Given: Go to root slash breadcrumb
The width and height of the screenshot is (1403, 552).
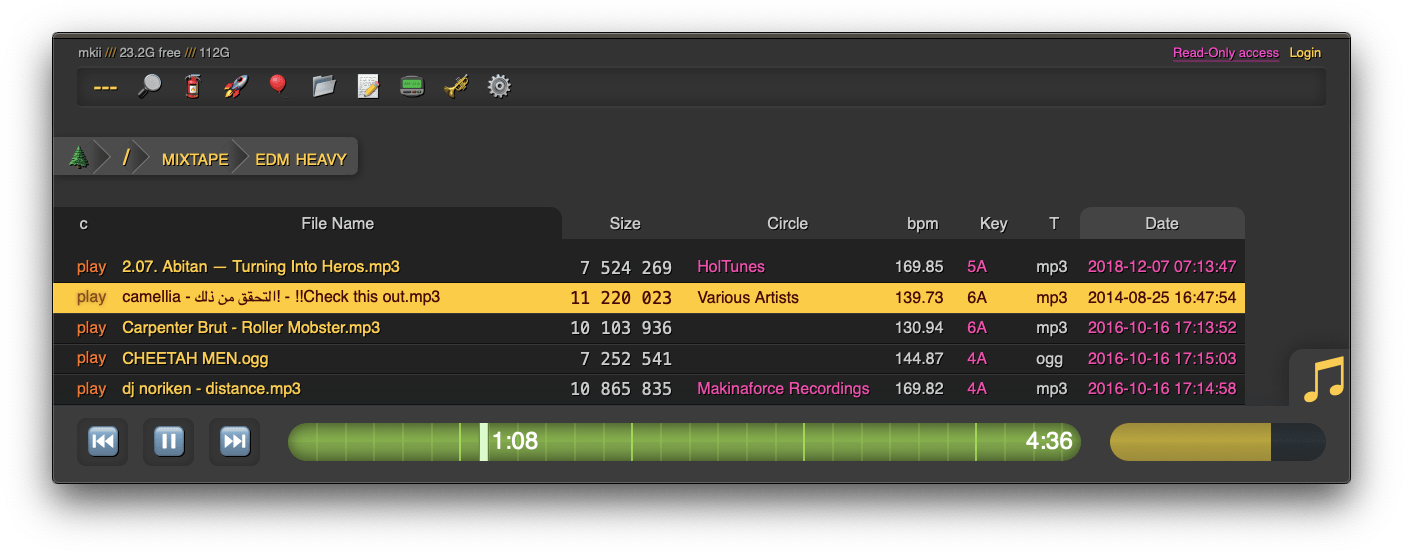Looking at the screenshot, I should pos(126,158).
